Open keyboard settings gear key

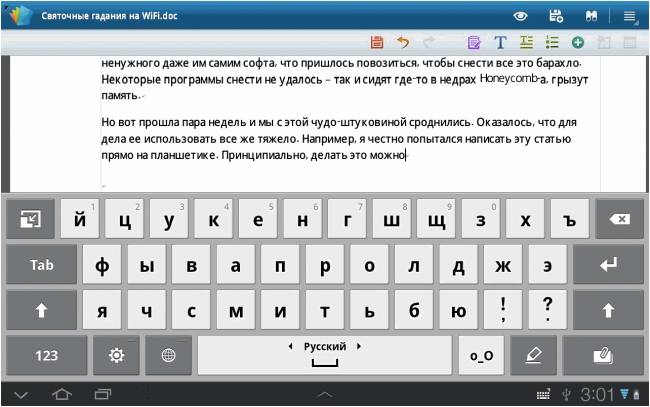point(116,355)
